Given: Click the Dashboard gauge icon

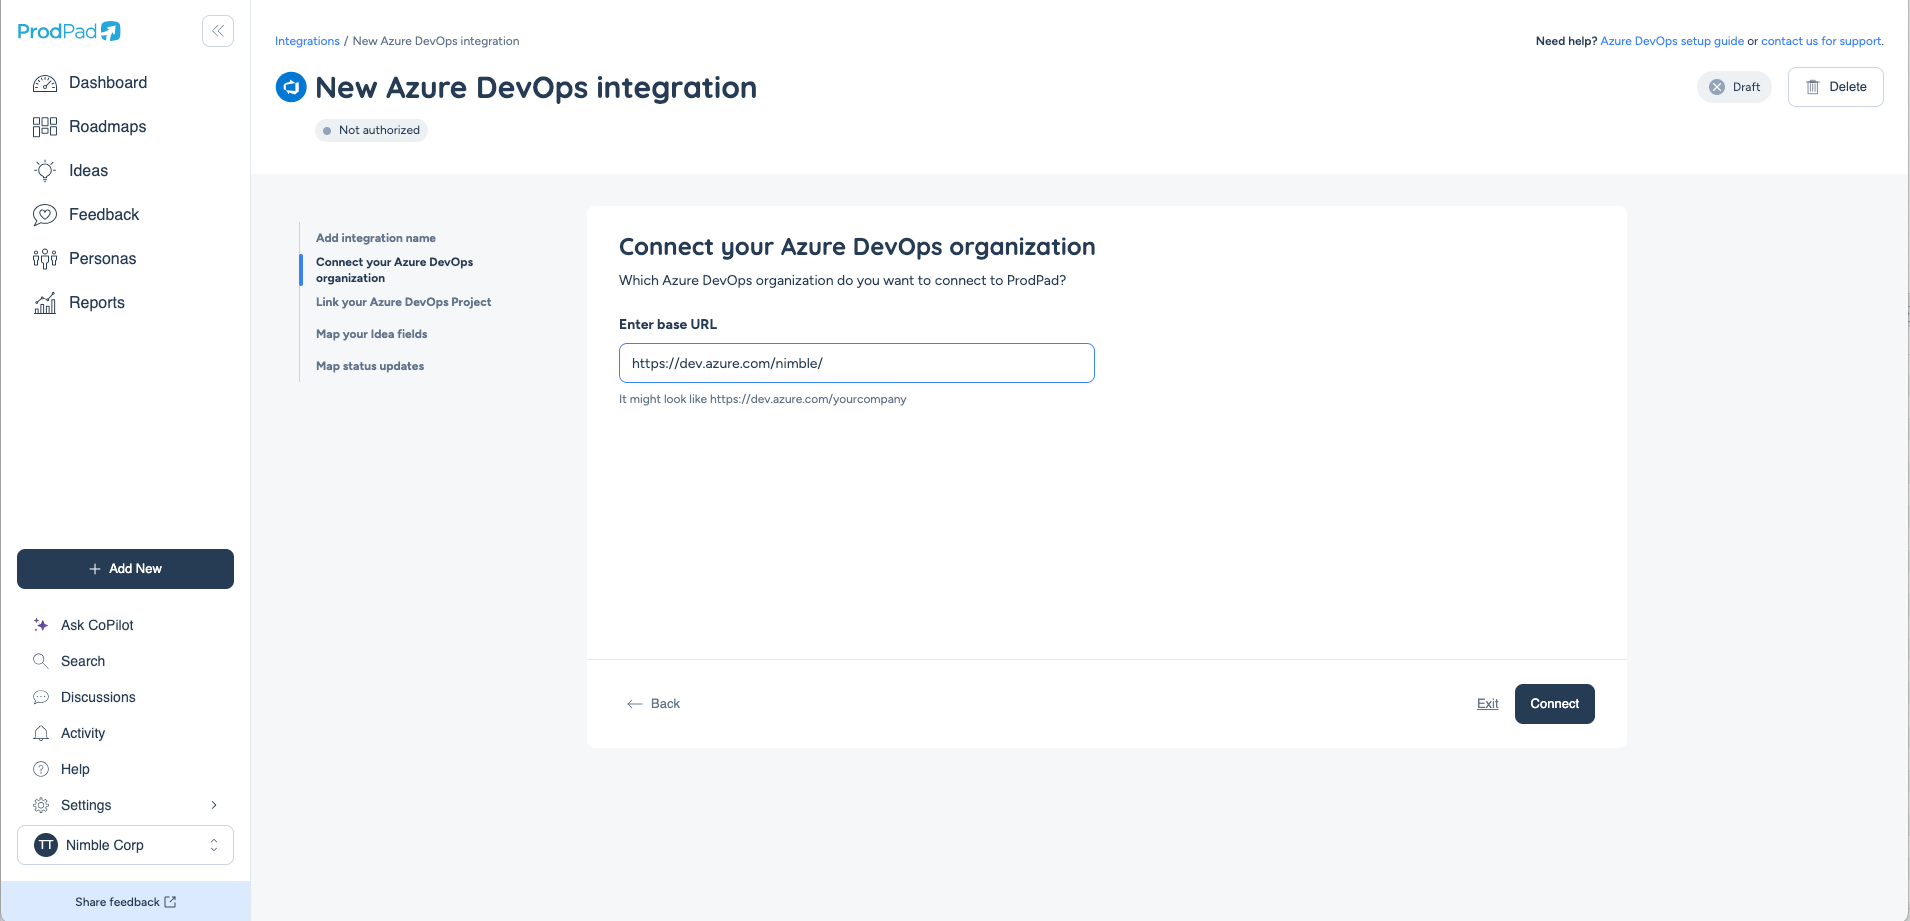Looking at the screenshot, I should pyautogui.click(x=45, y=83).
